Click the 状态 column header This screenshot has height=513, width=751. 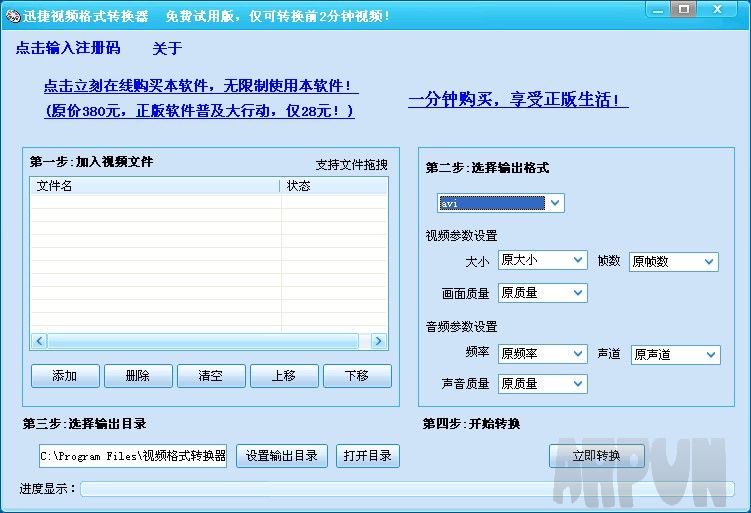(334, 186)
